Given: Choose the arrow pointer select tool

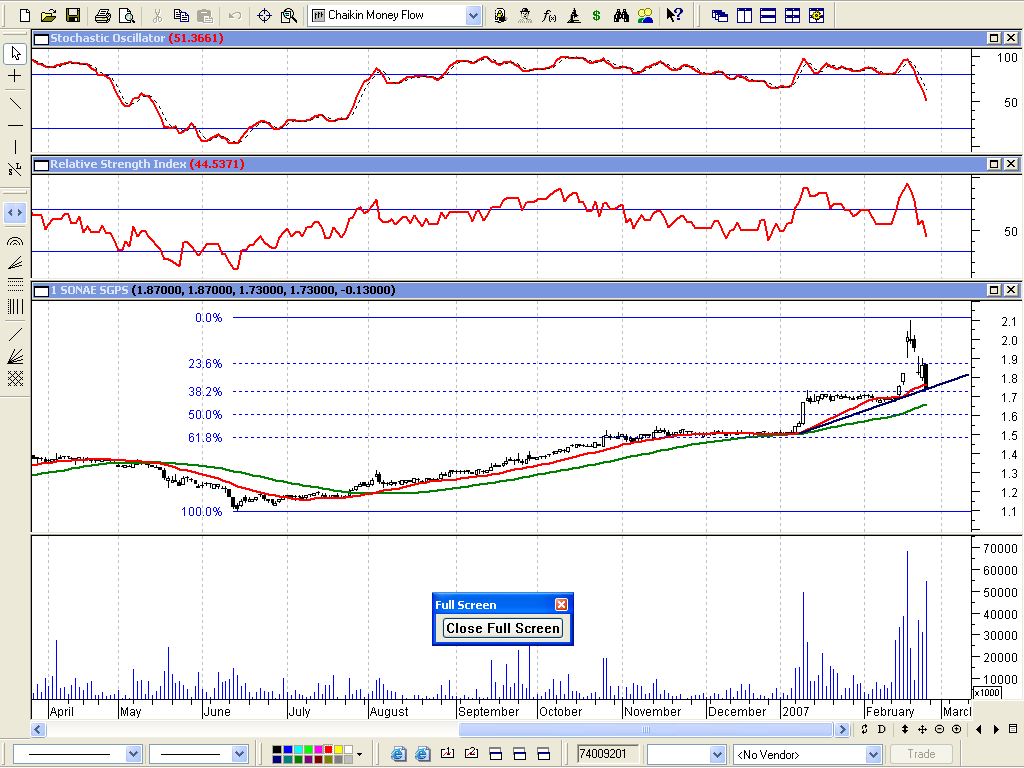Looking at the screenshot, I should click(x=15, y=53).
